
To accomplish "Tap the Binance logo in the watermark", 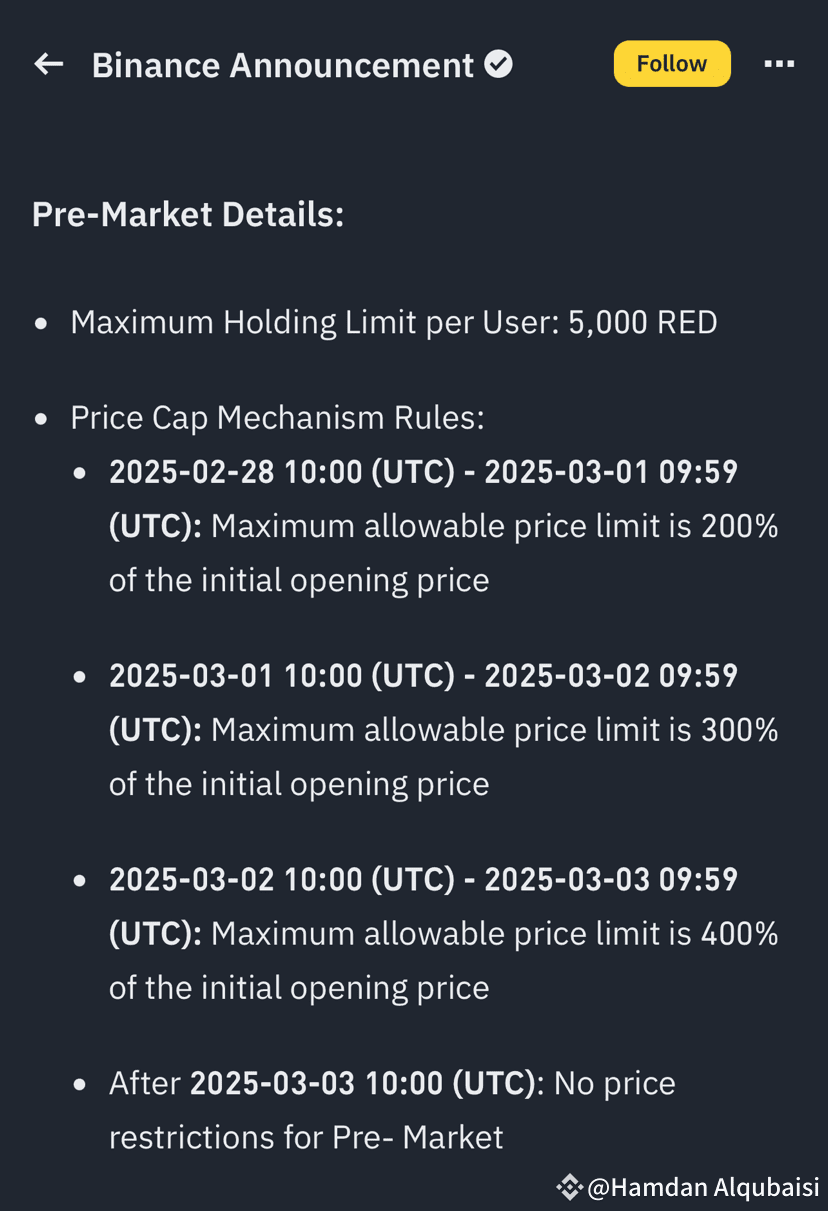I will coord(569,1187).
